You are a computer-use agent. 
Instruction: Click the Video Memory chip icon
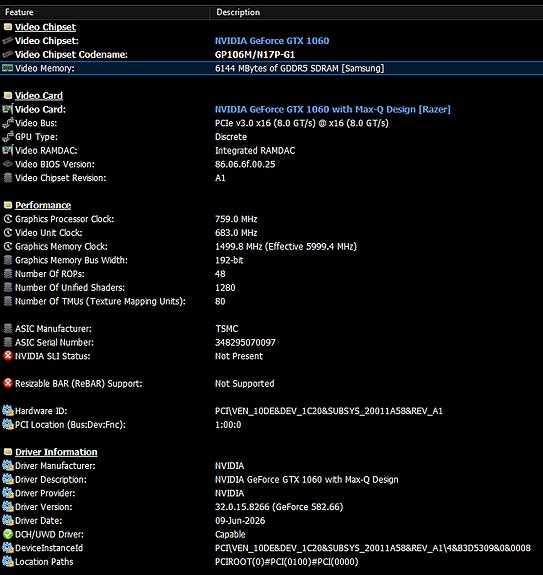pos(7,68)
